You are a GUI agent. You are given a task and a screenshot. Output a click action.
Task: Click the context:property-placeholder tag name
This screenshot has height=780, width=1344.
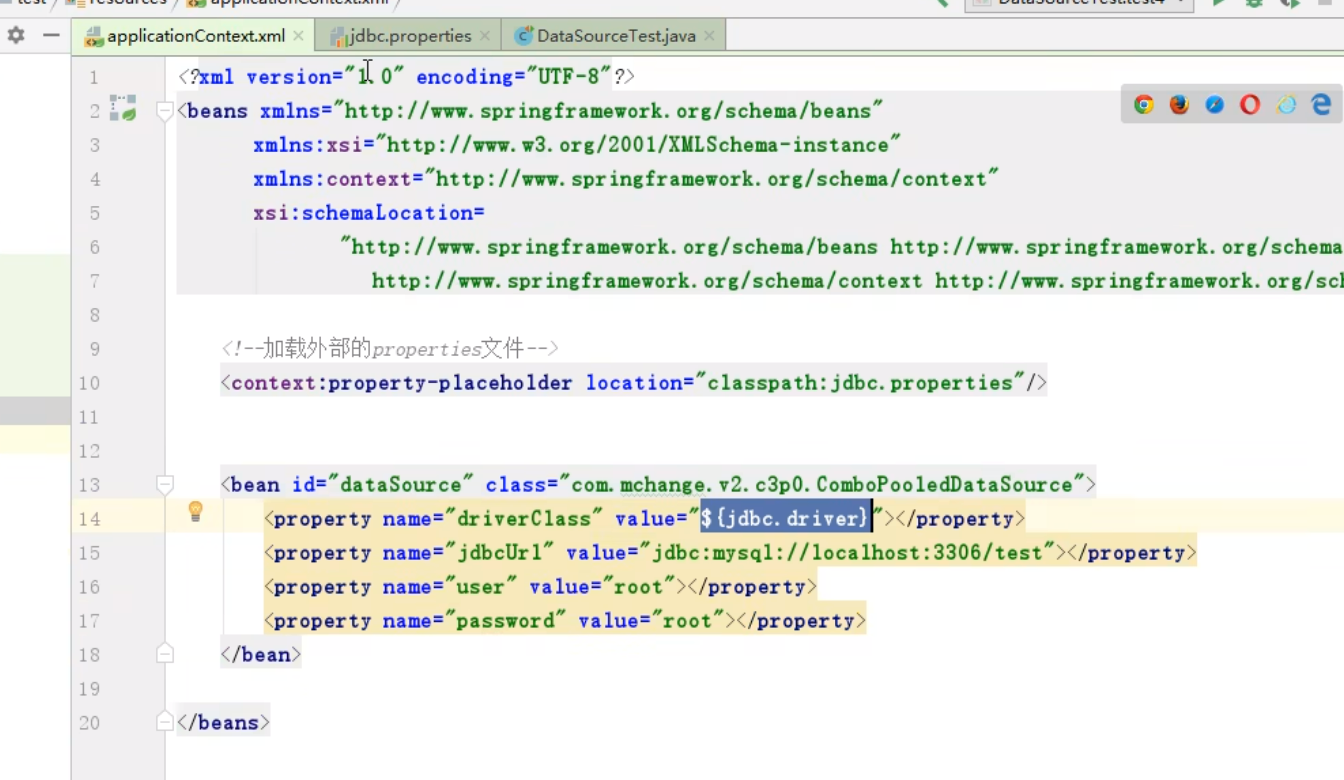coord(402,382)
